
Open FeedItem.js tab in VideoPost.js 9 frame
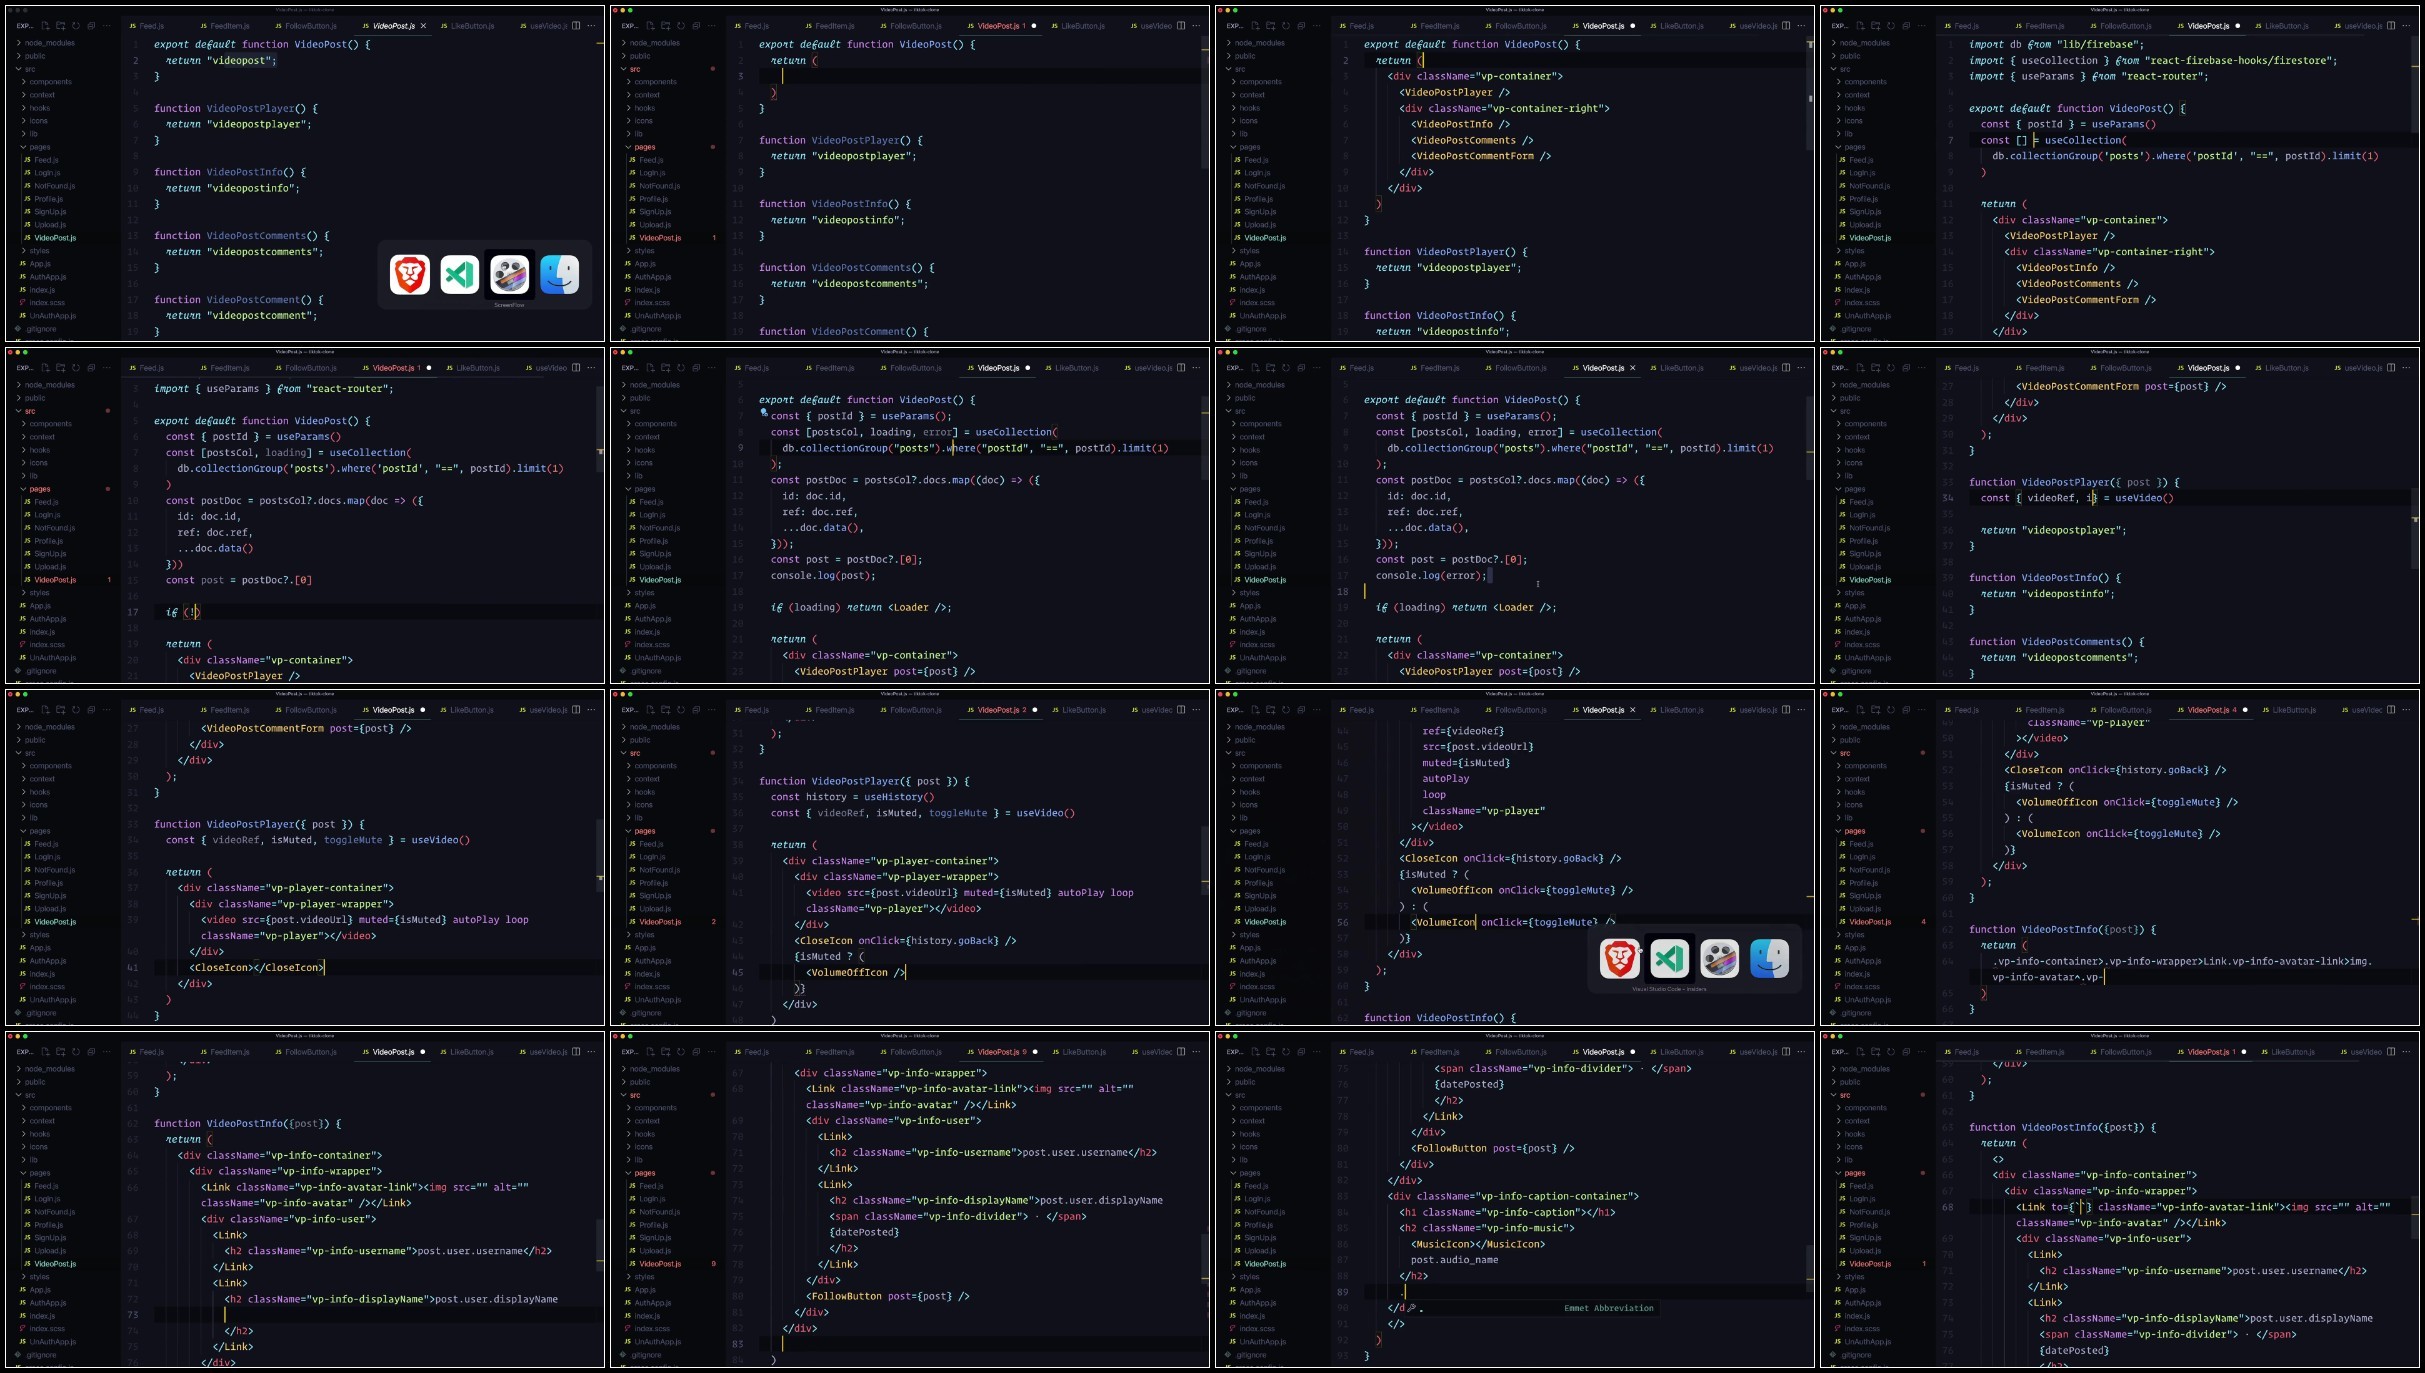pos(829,1052)
